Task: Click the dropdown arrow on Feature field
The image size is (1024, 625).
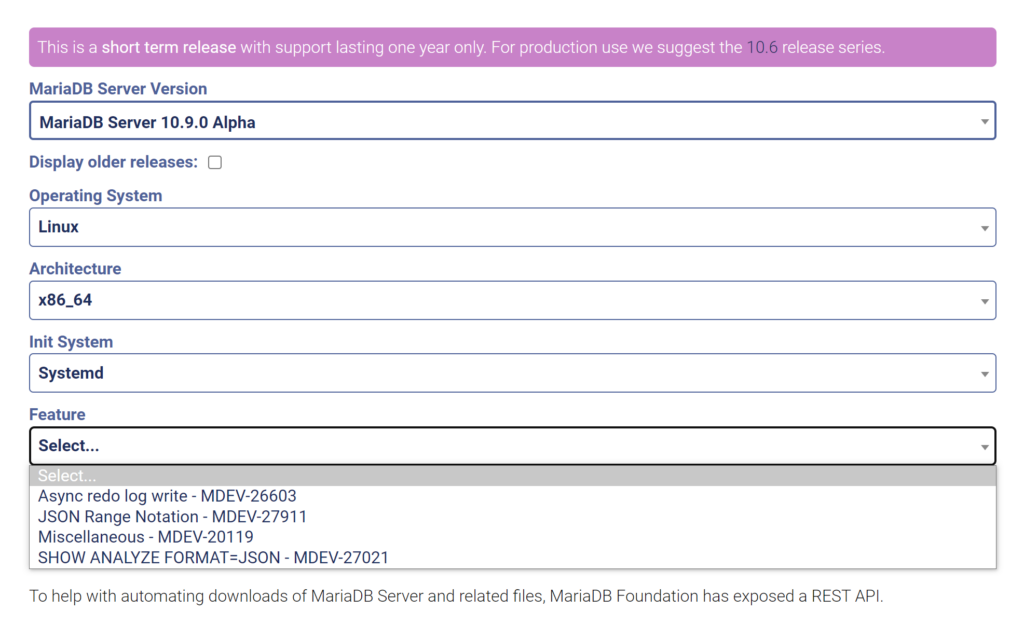Action: [x=983, y=445]
